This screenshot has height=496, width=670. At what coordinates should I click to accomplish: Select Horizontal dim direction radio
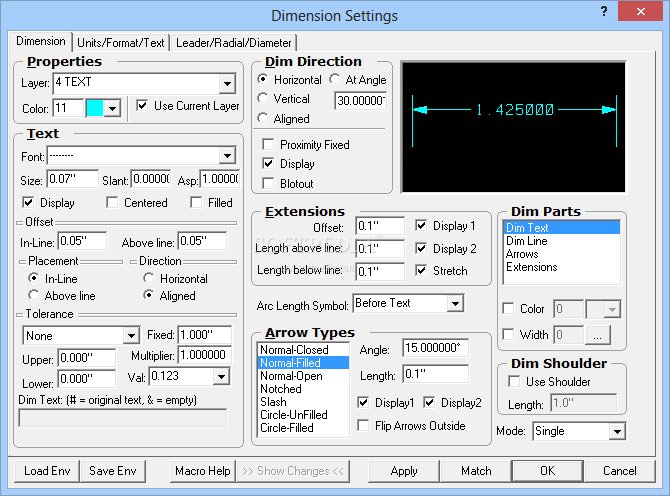pyautogui.click(x=262, y=79)
